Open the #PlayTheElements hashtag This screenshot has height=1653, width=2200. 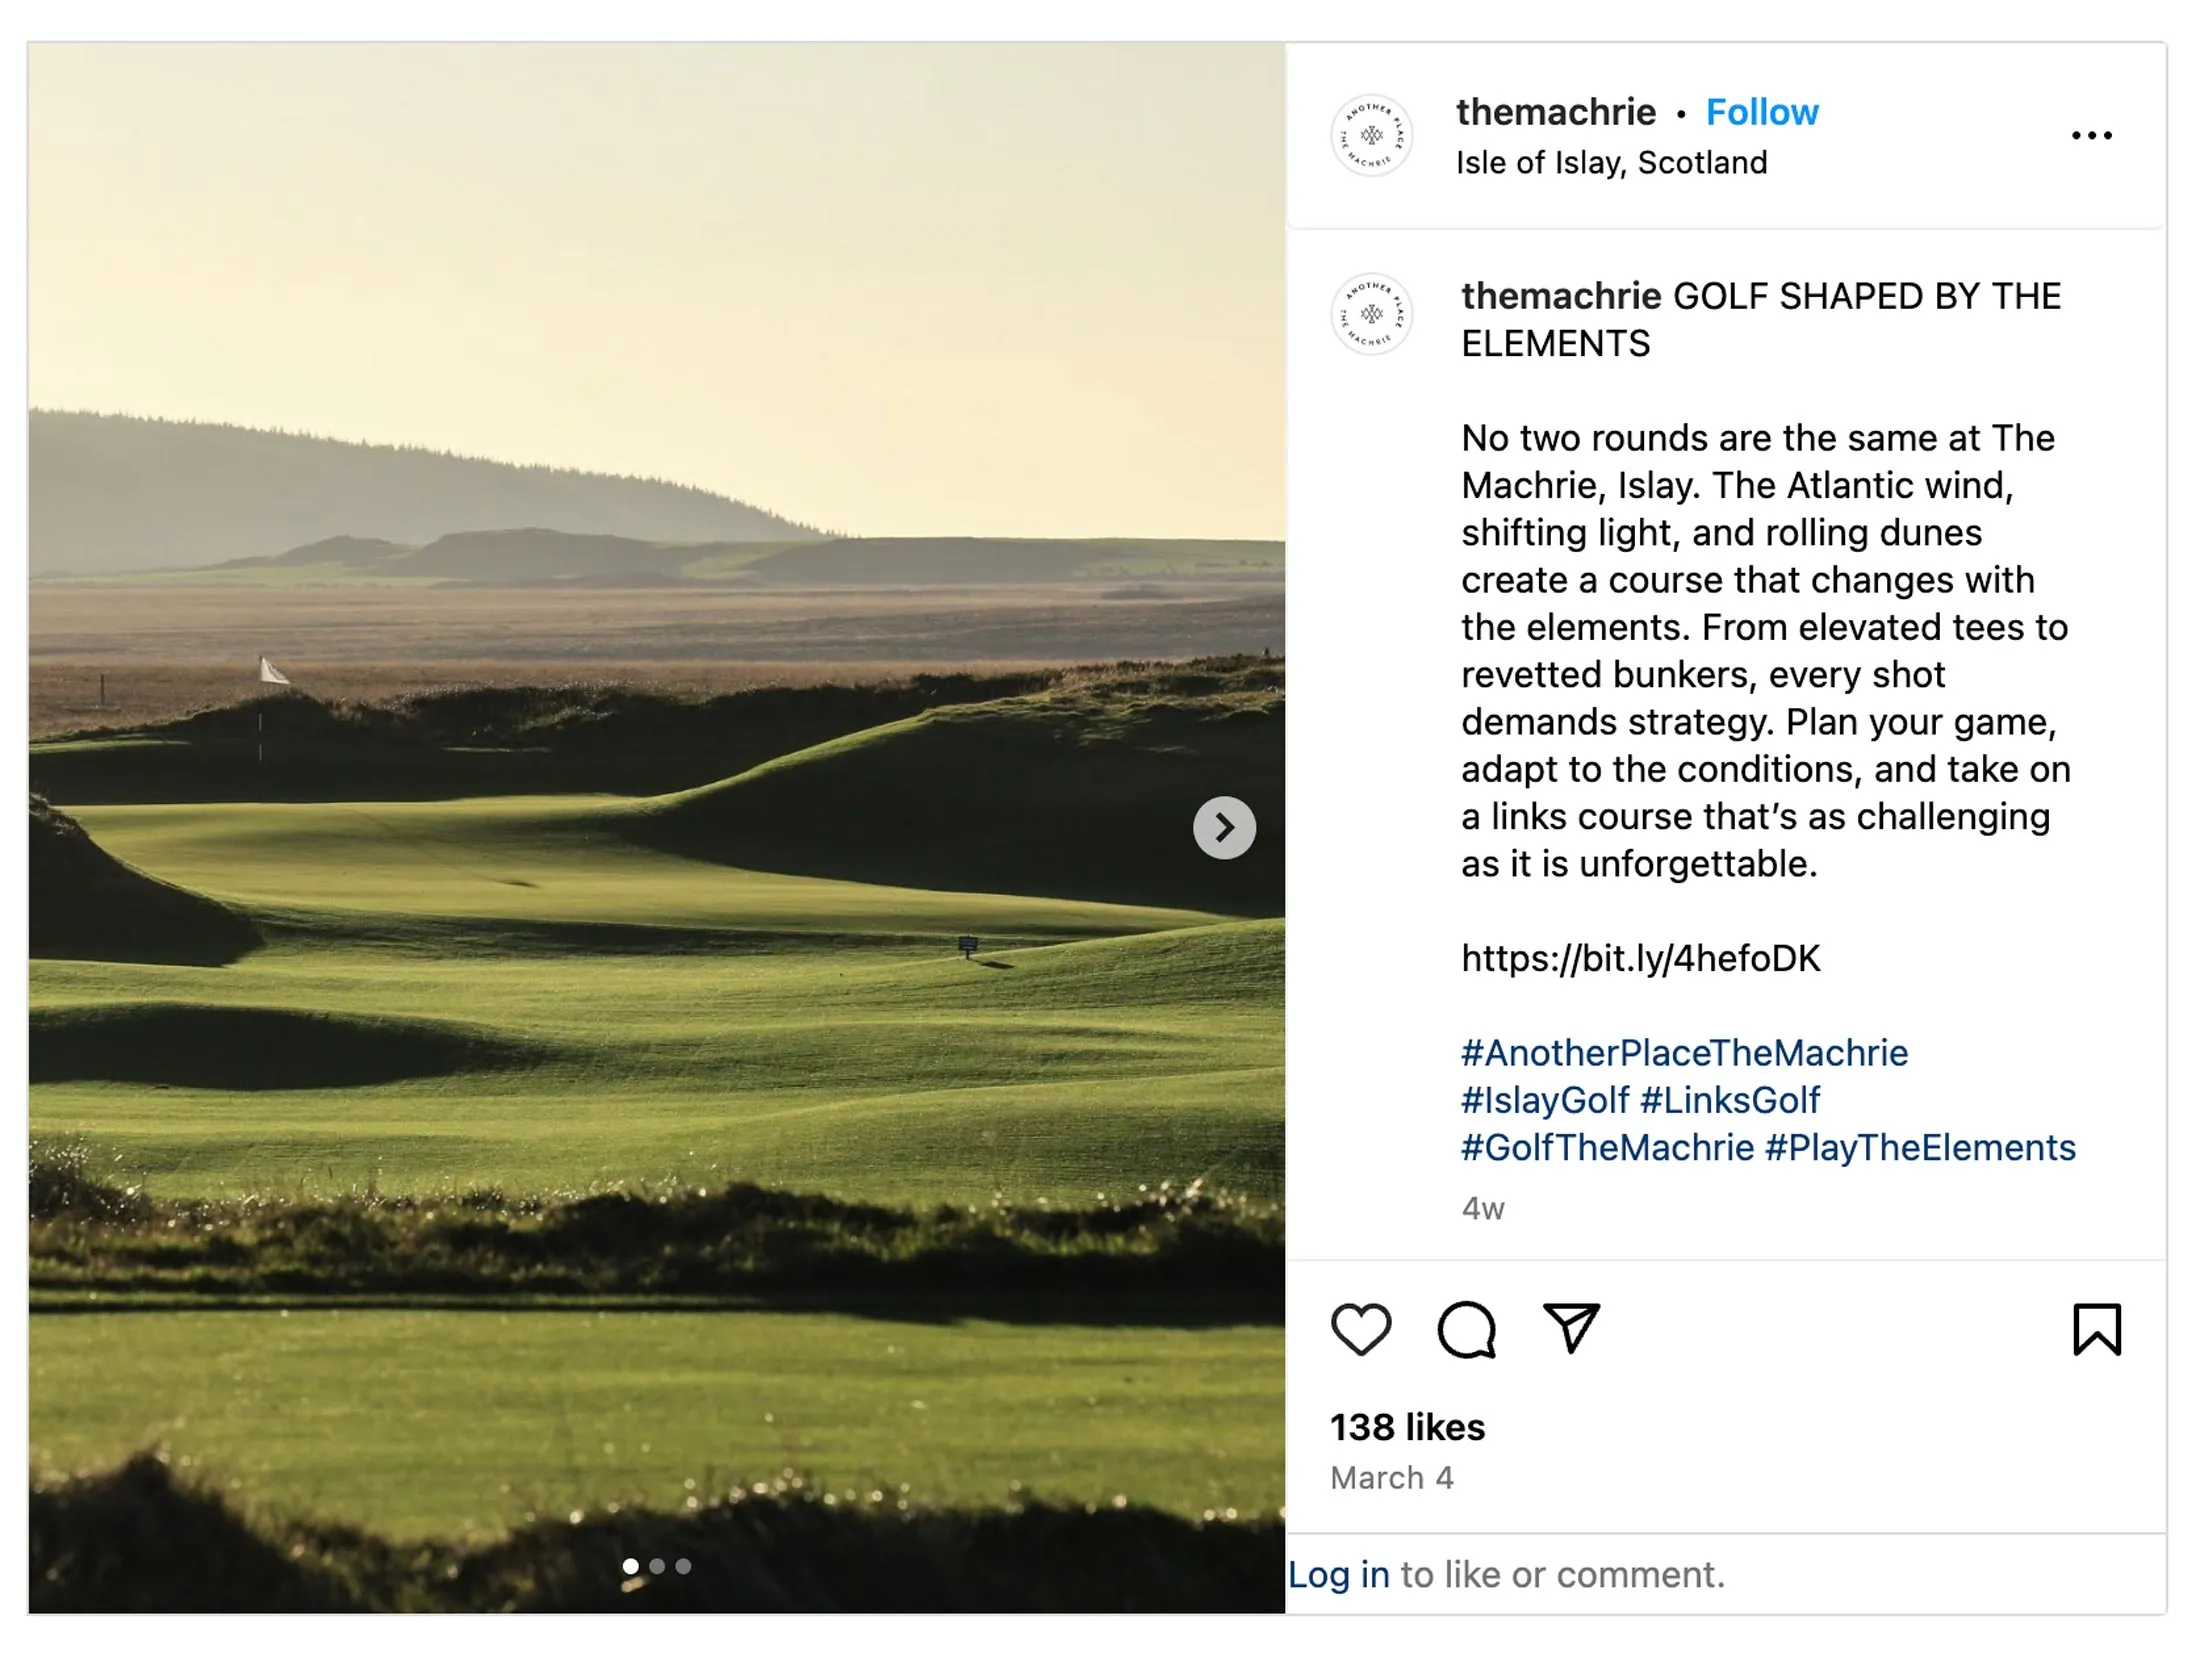1920,1147
